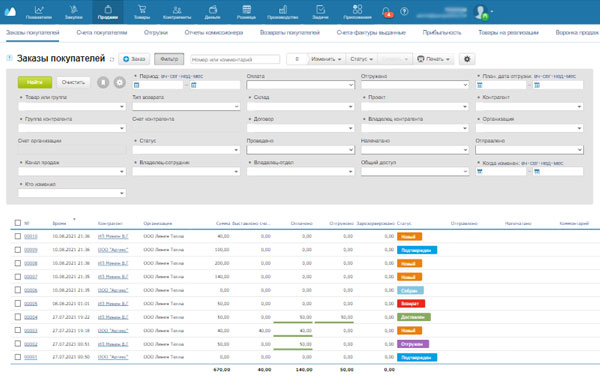Image resolution: width=600 pixels, height=382 pixels.
Task: Switch to Счета покупателям tab
Action: point(102,33)
